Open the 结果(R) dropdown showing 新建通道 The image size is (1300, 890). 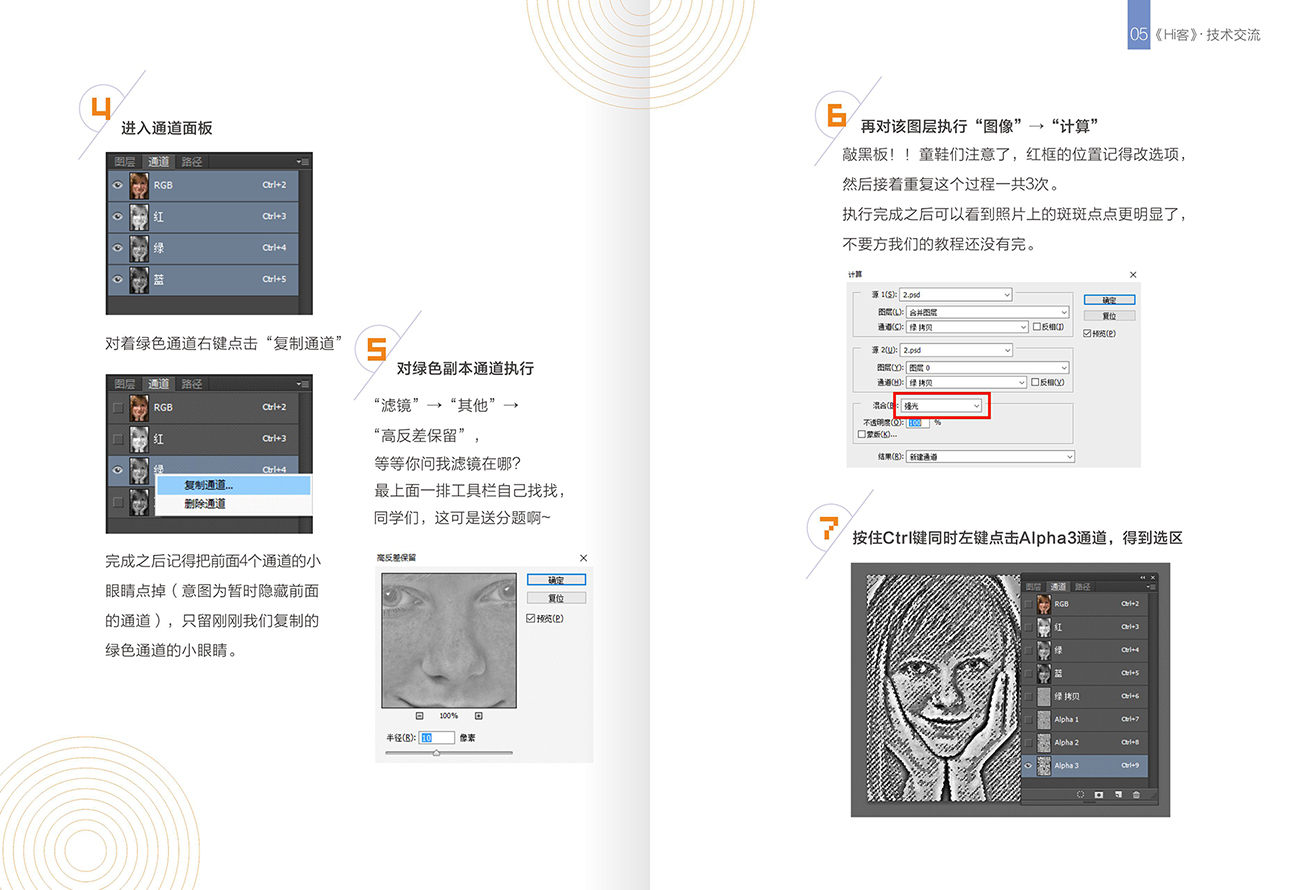(x=990, y=457)
